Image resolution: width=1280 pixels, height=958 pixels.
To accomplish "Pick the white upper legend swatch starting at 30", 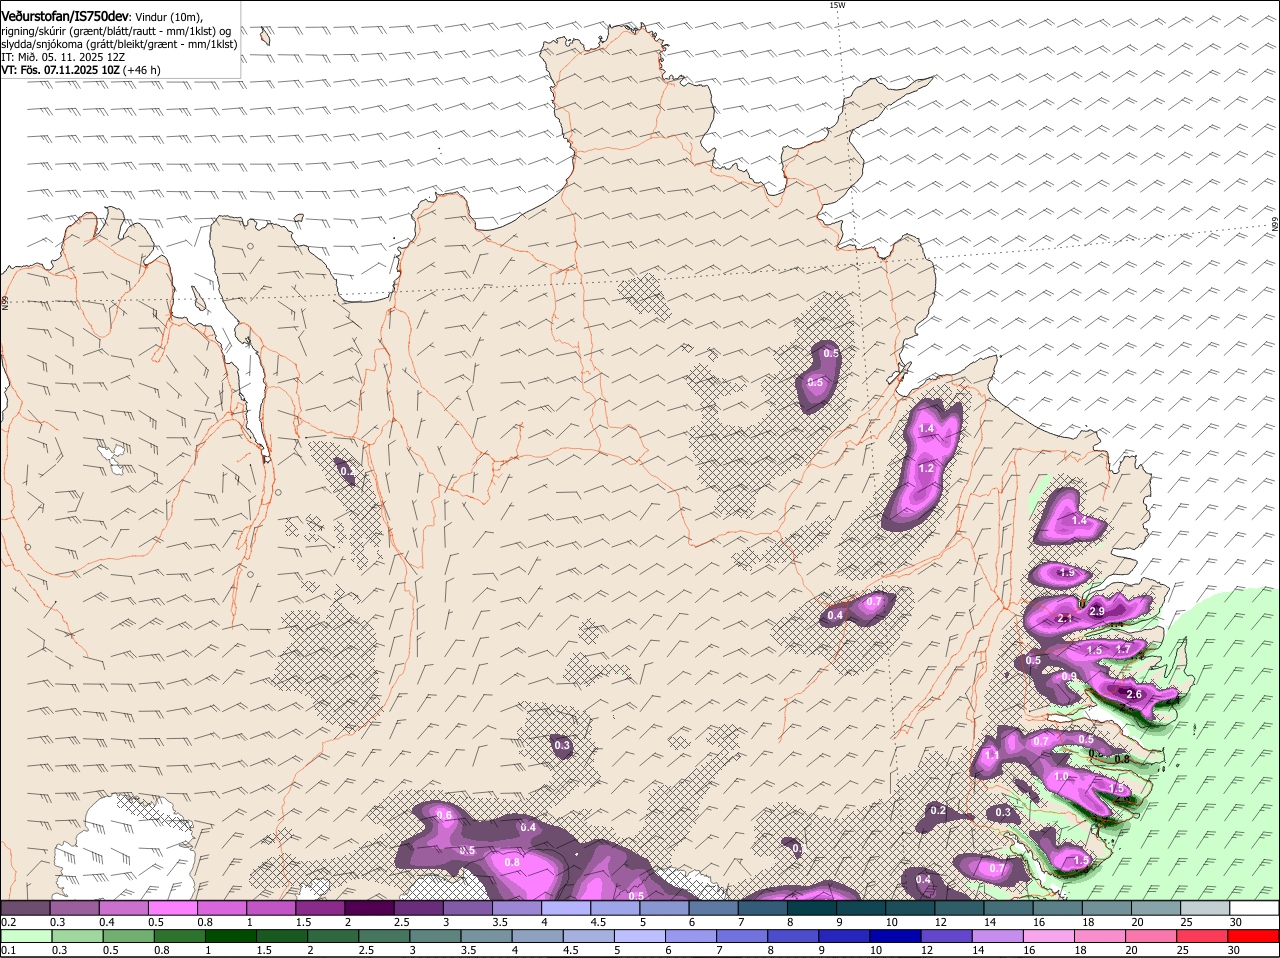I will 1254,907.
